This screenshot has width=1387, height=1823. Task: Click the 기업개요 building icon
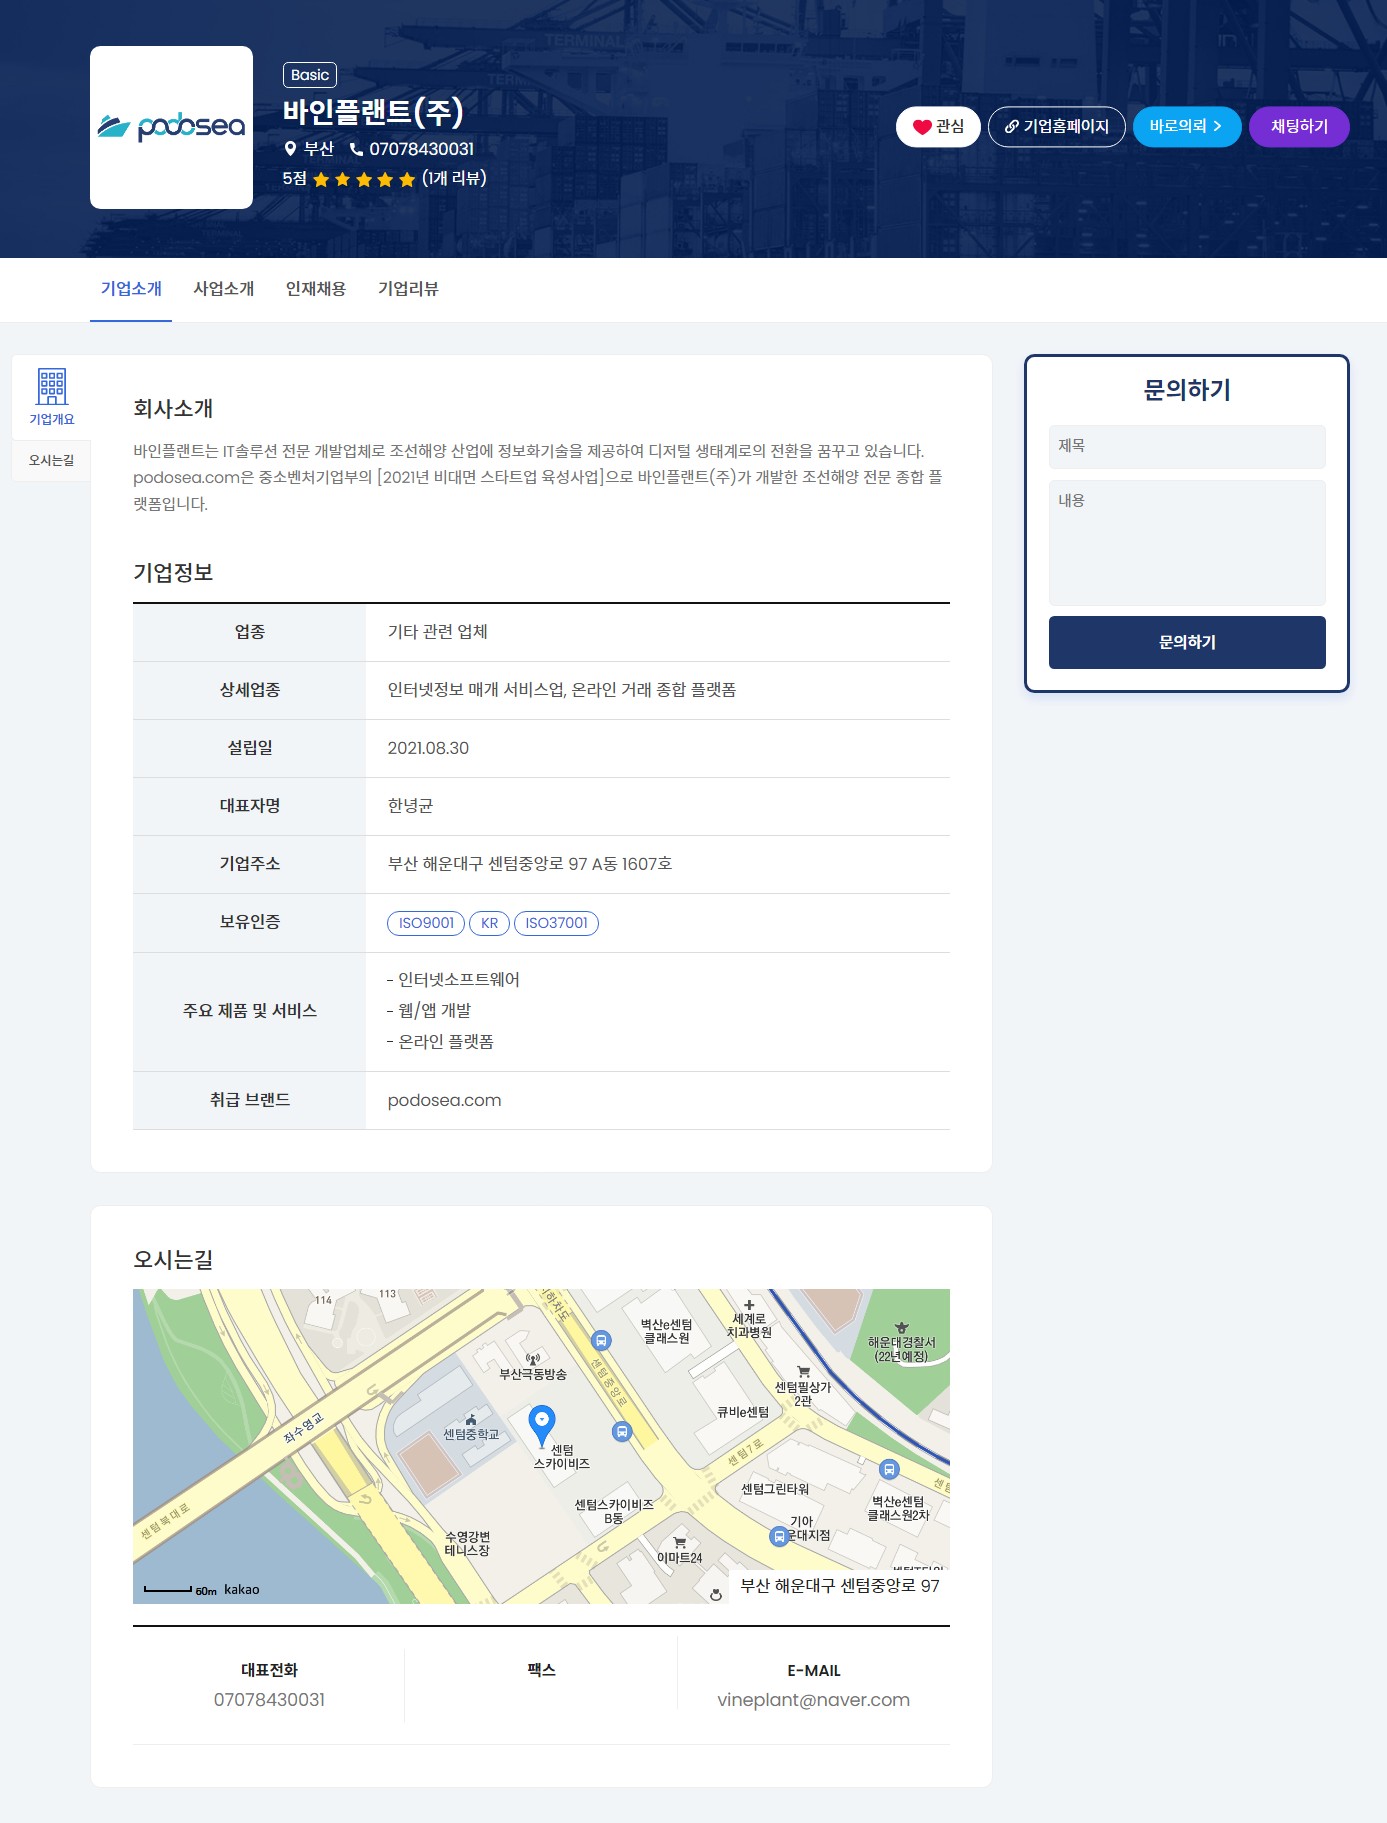pos(52,387)
